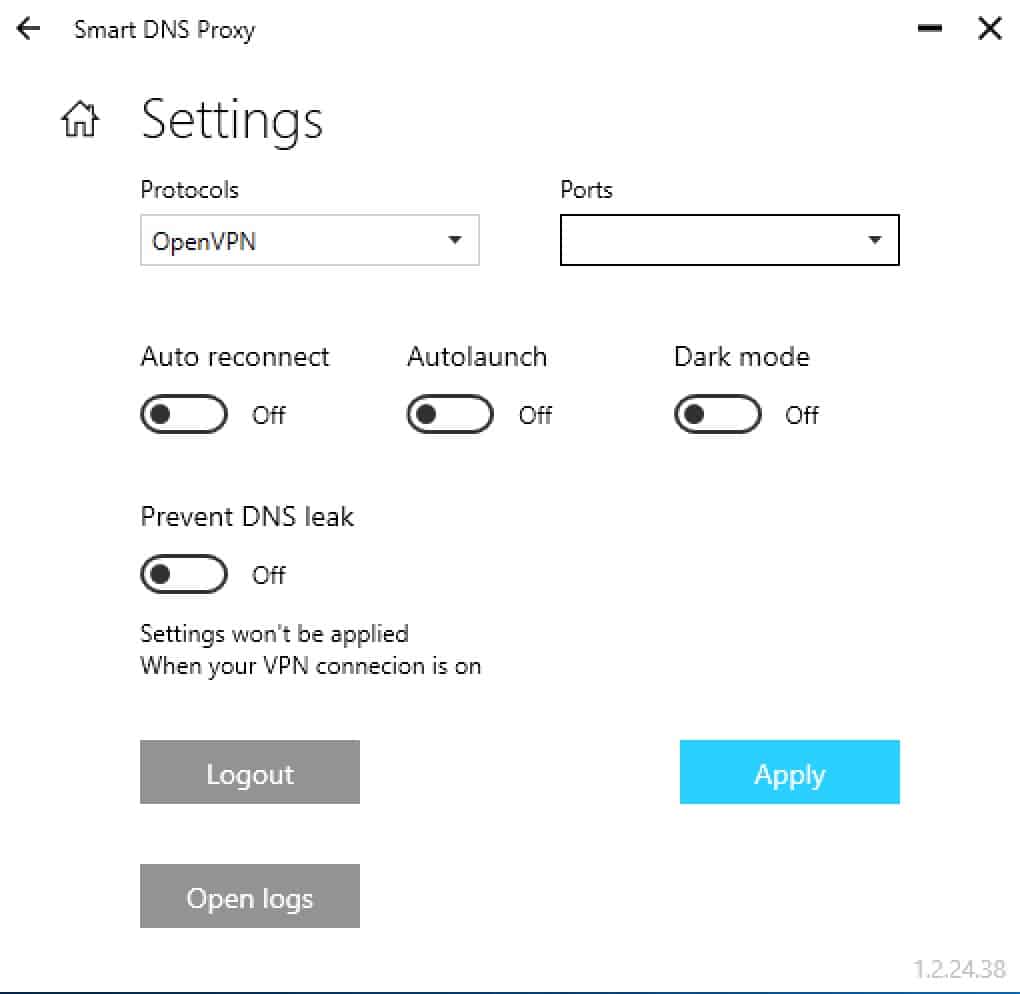Close the Smart DNS Proxy window
Image resolution: width=1020 pixels, height=994 pixels.
click(989, 28)
